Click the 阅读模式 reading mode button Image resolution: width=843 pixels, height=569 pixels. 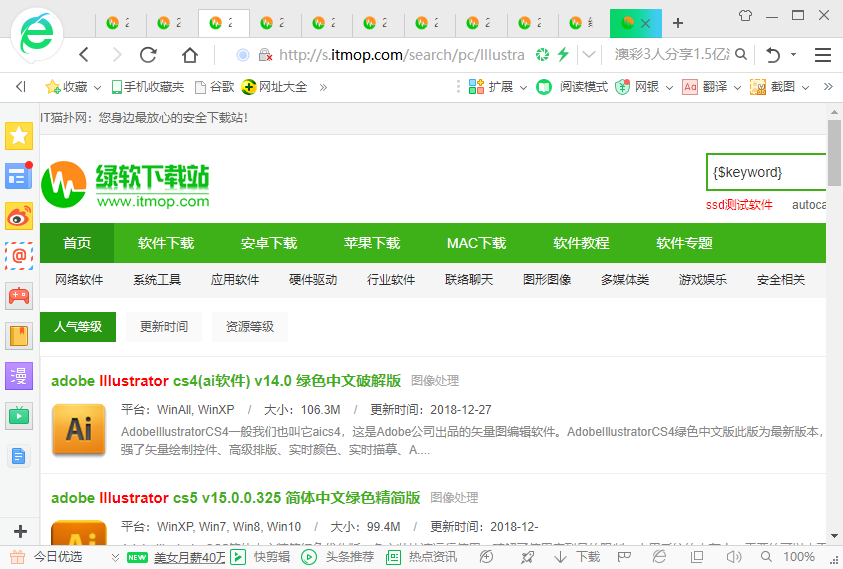tap(572, 87)
